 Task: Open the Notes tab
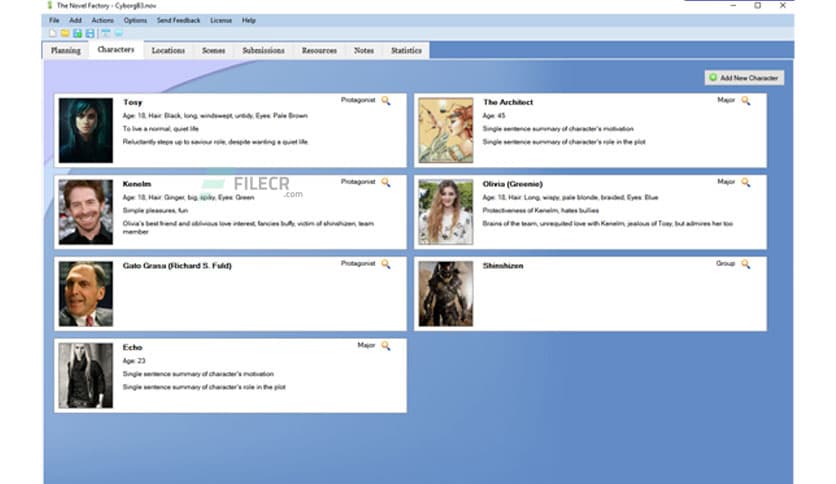(x=364, y=51)
